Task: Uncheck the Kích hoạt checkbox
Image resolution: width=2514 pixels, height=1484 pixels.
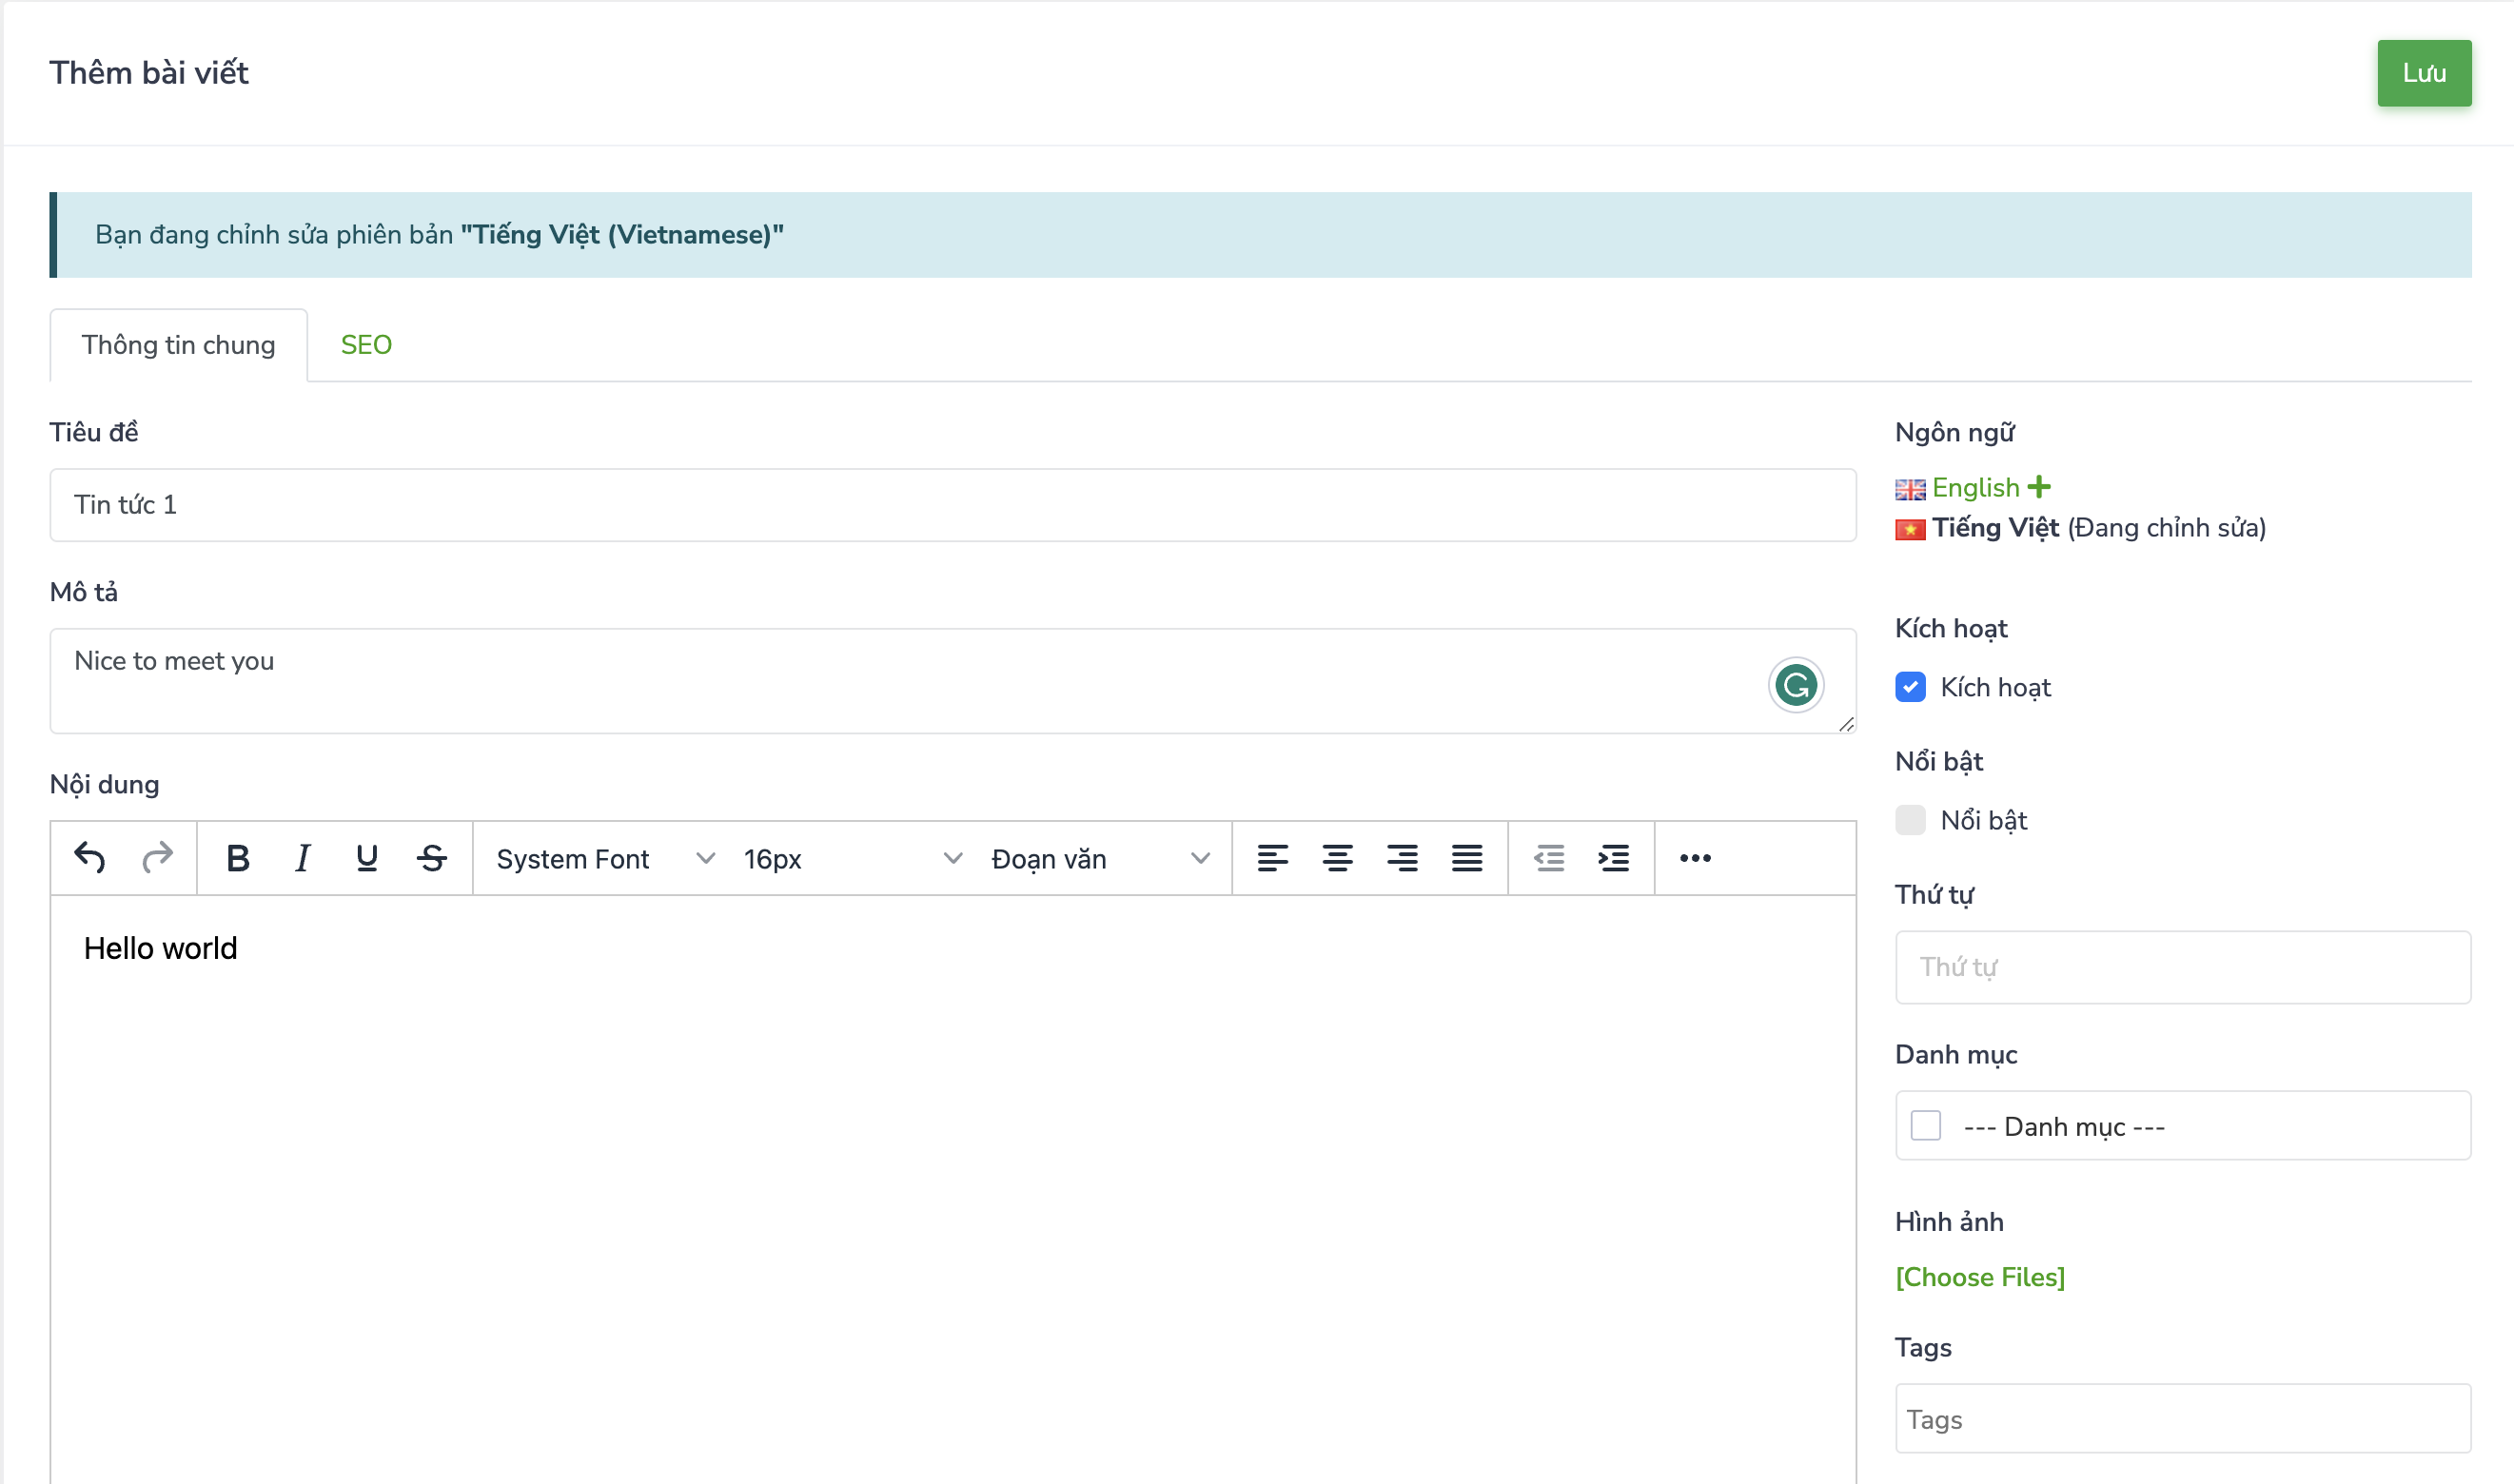Action: point(1910,687)
